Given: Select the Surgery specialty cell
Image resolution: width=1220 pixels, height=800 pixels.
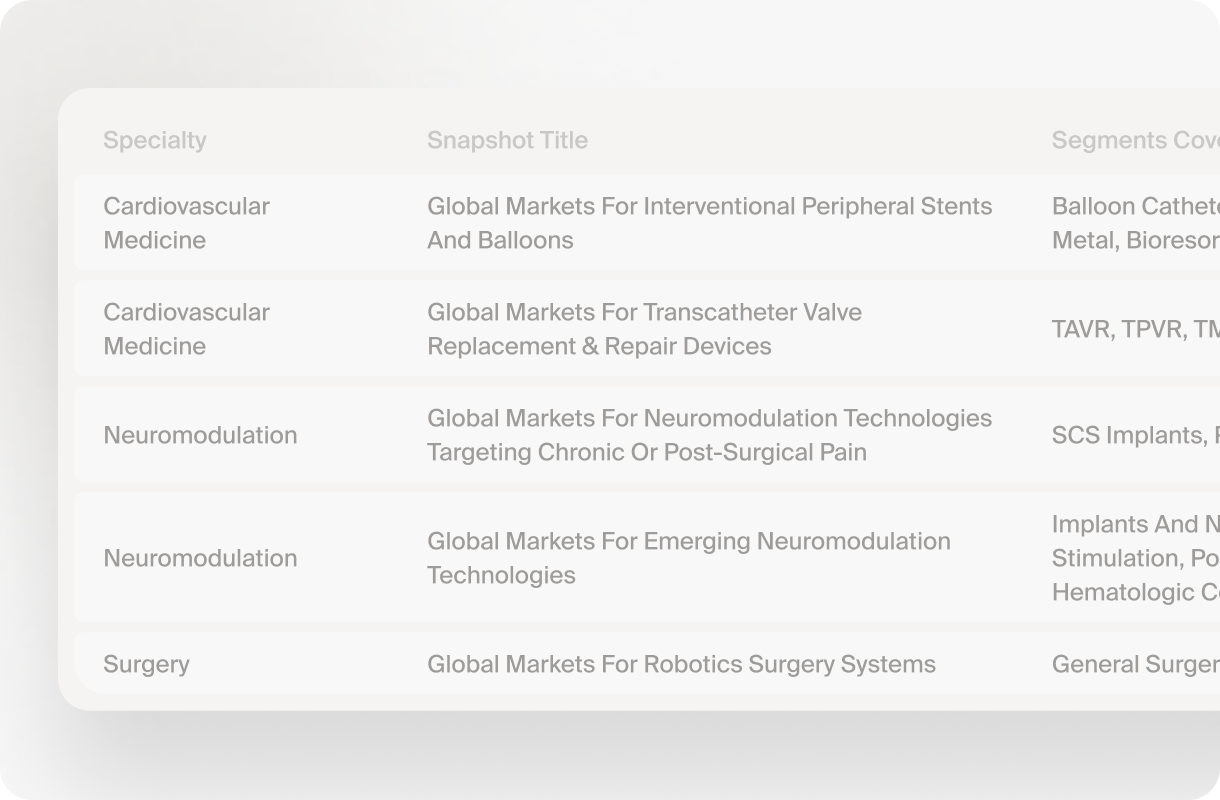Looking at the screenshot, I should point(146,664).
